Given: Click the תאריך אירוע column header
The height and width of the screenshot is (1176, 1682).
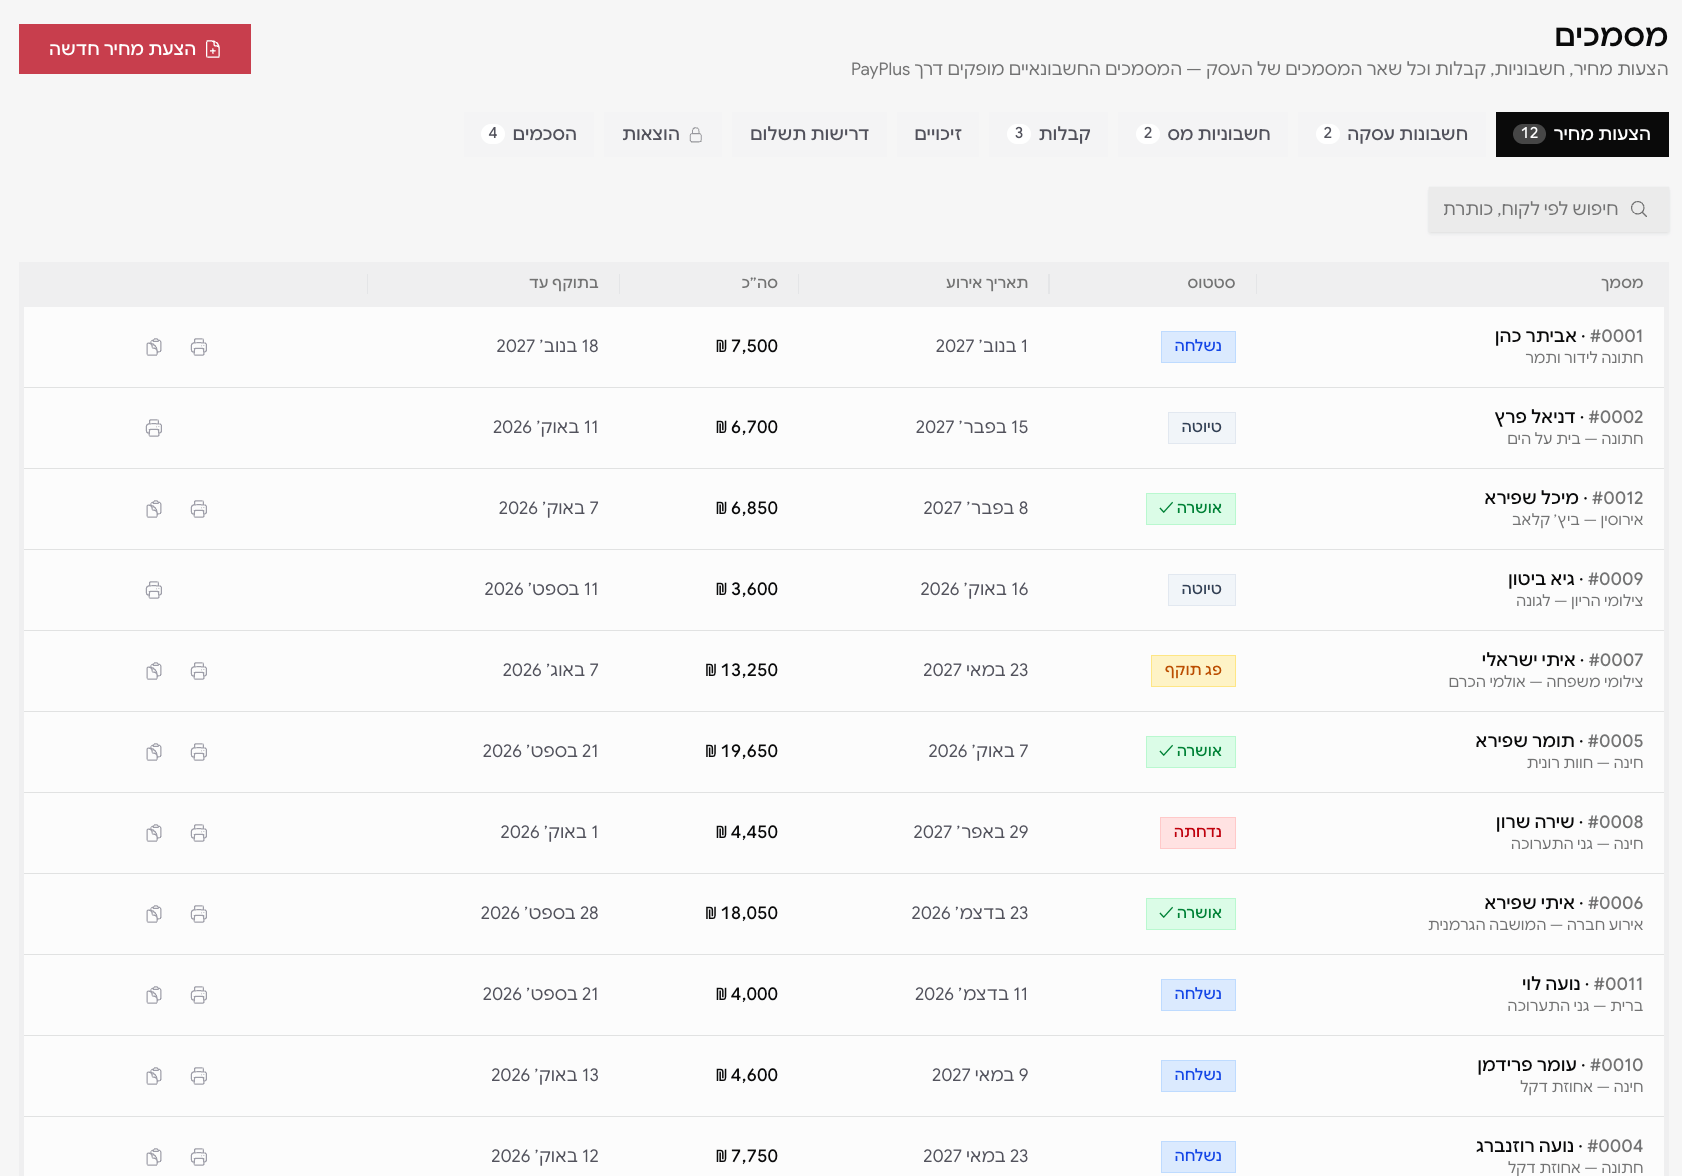Looking at the screenshot, I should pyautogui.click(x=987, y=283).
